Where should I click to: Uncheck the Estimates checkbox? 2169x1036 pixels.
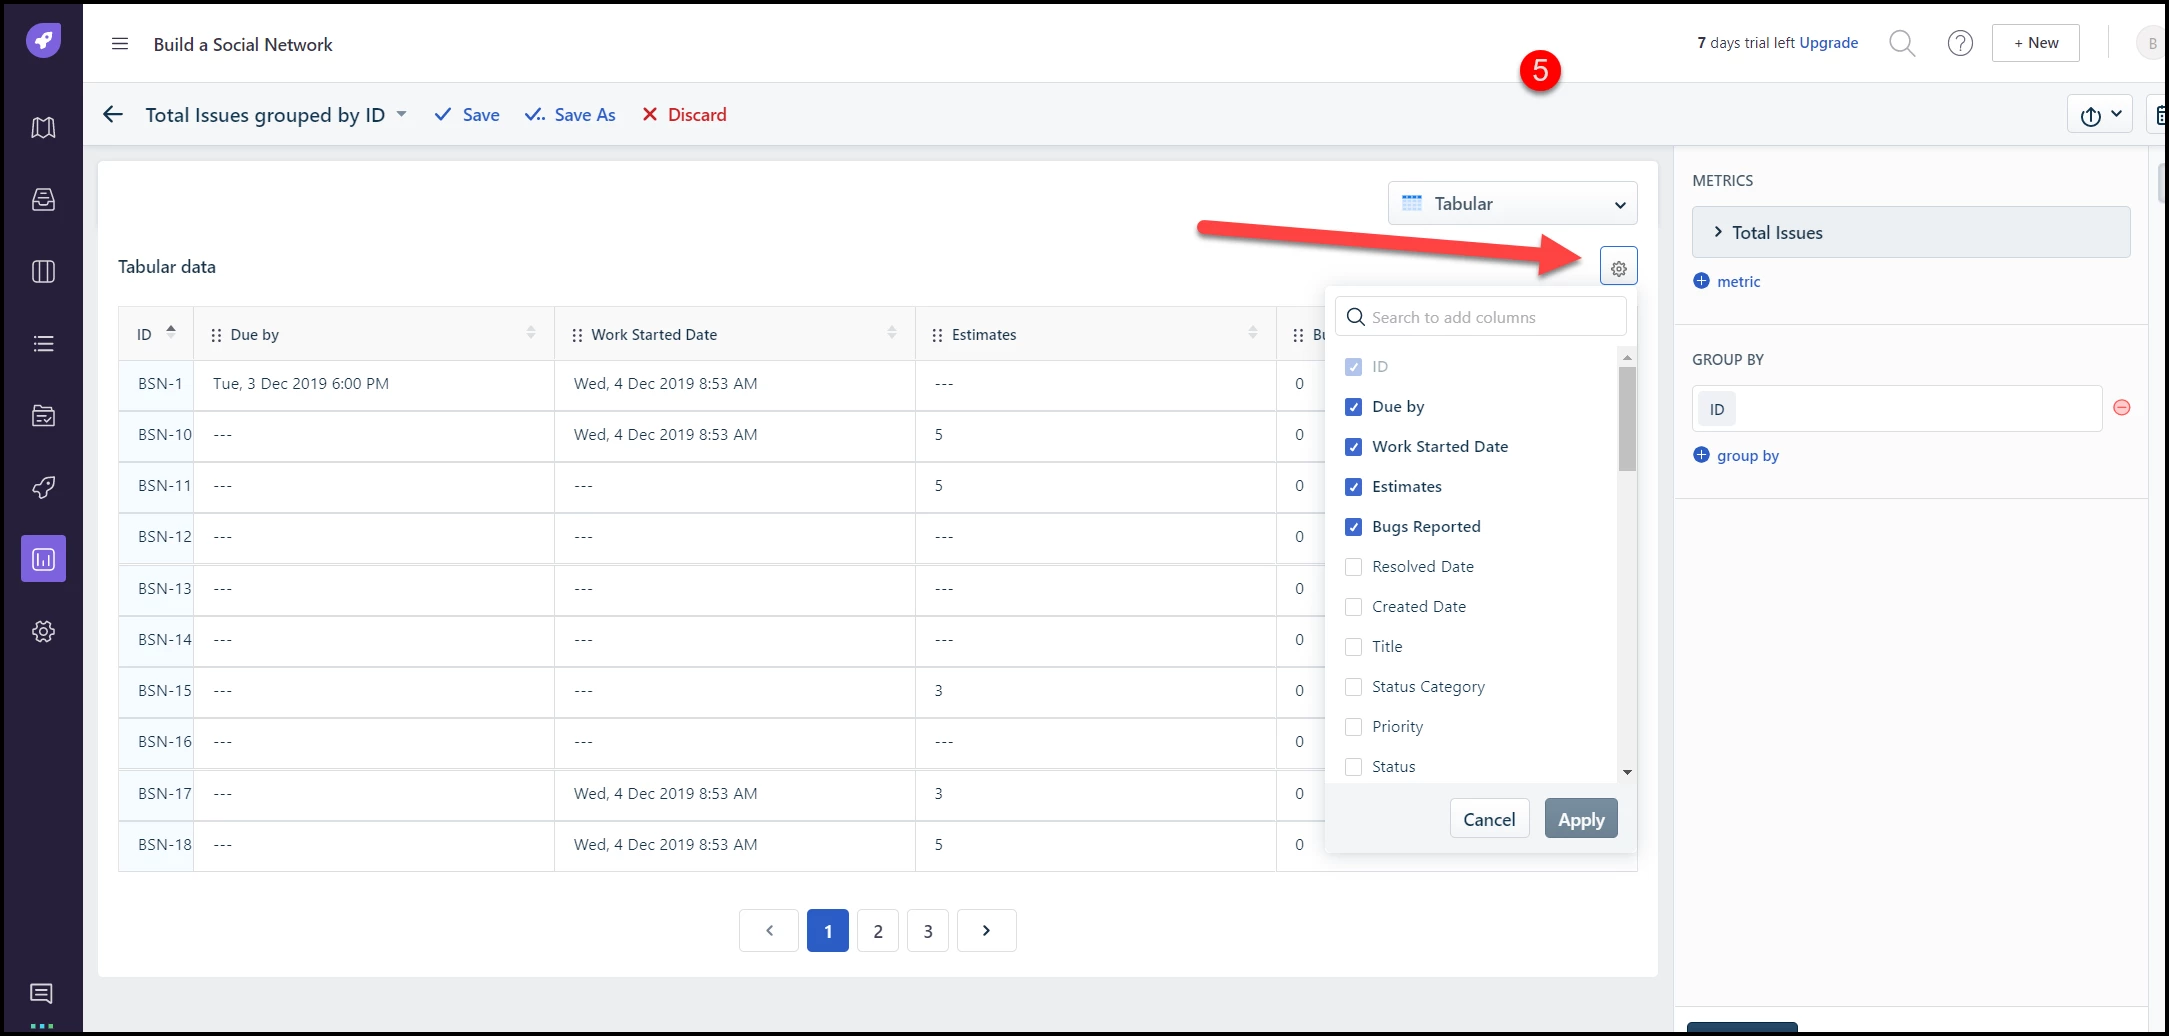coord(1353,487)
